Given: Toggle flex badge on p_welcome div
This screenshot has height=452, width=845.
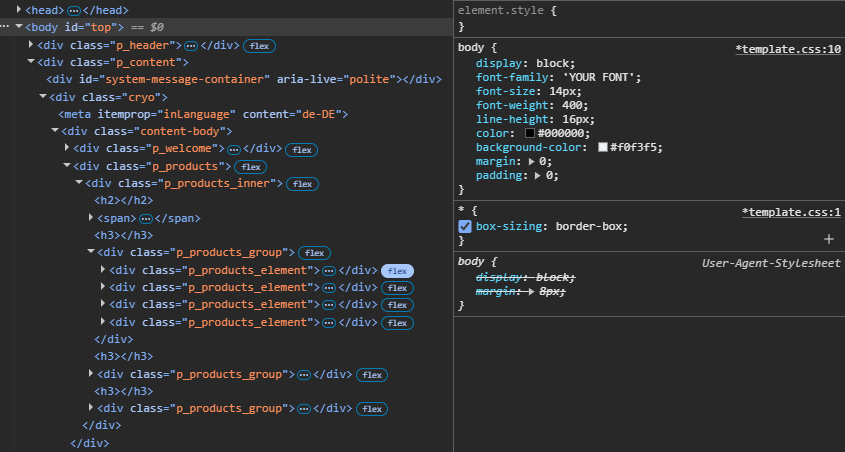Looking at the screenshot, I should coord(301,150).
